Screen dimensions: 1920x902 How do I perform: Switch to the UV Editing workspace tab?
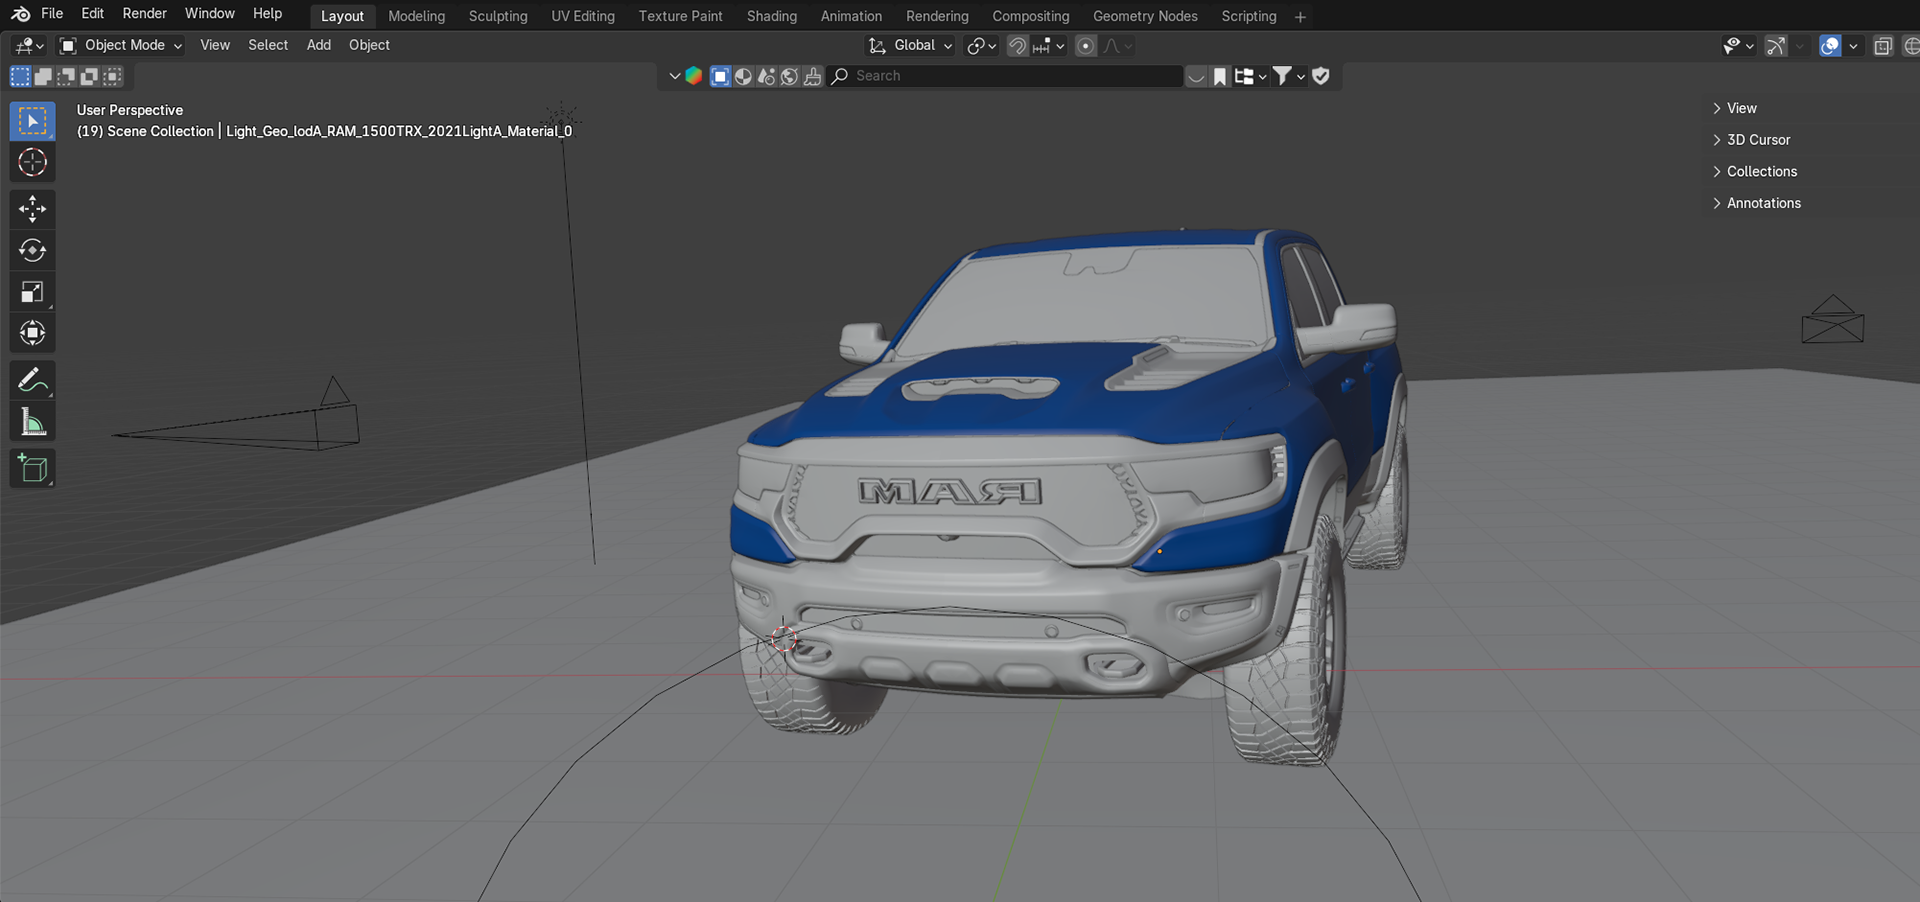(583, 16)
